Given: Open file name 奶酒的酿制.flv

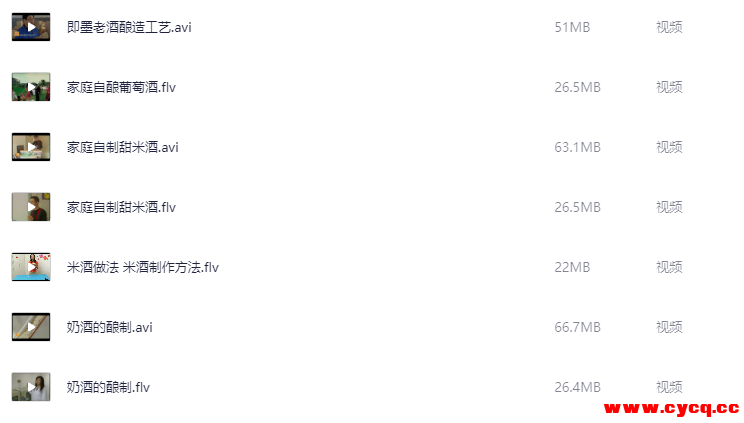Looking at the screenshot, I should pos(108,387).
